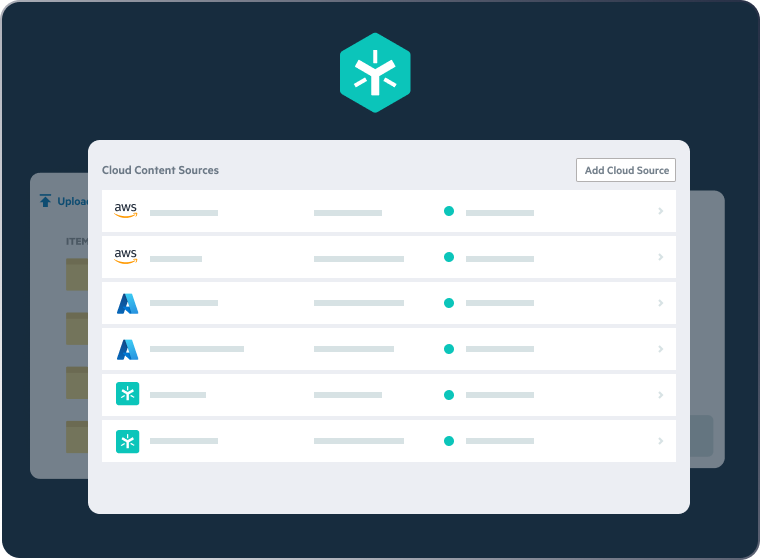
Task: Click the Cloud Content Sources heading
Action: (160, 170)
